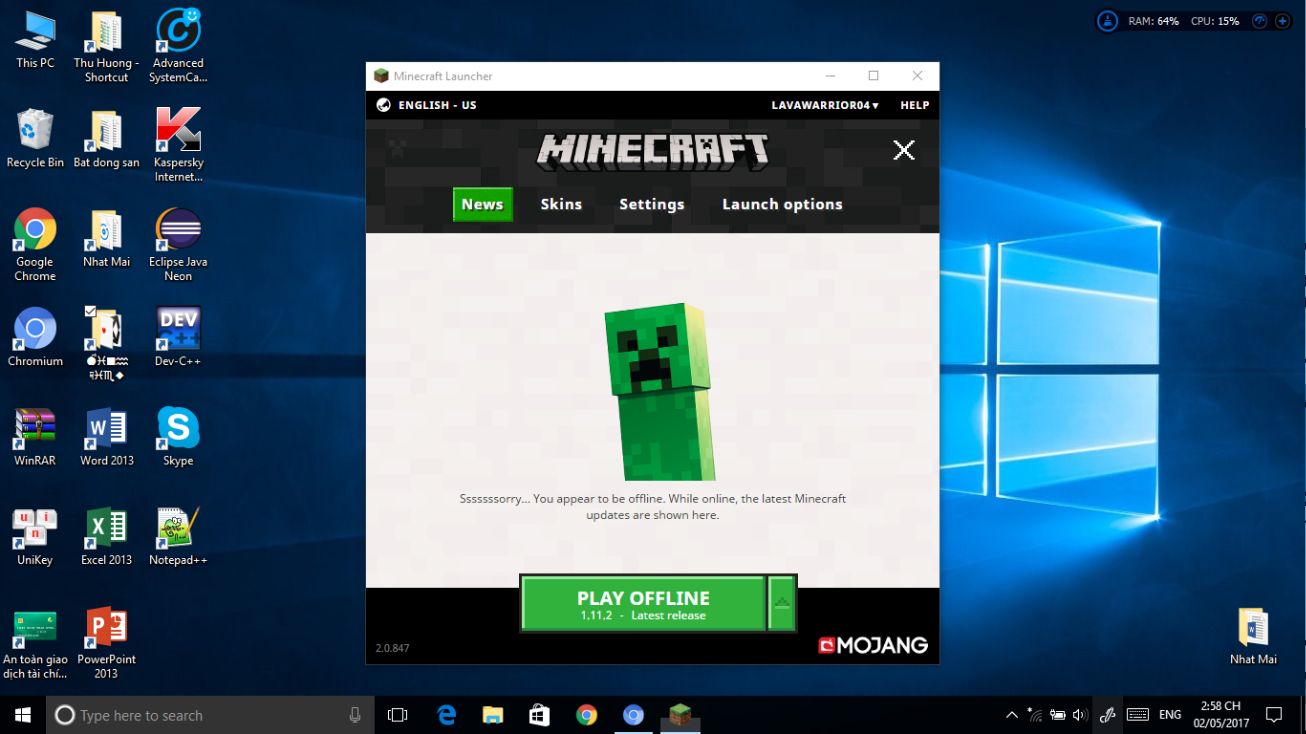Screen dimensions: 1306x734
Task: Select the Thu Huong shortcut folder
Action: [106, 47]
